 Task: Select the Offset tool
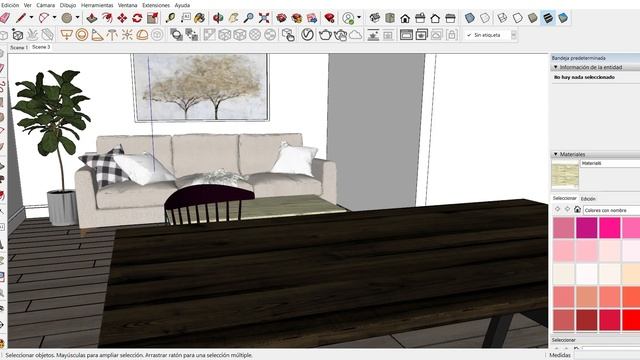click(x=107, y=18)
